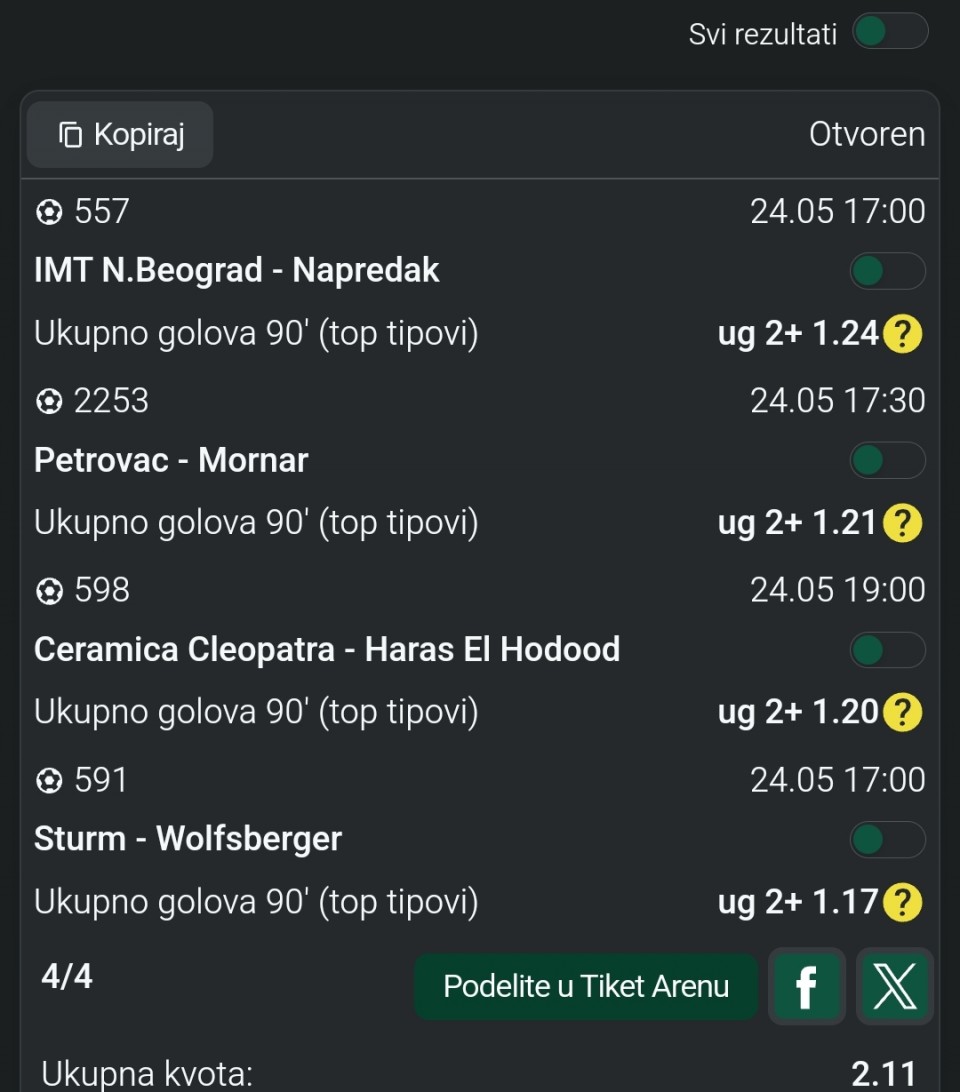The image size is (960, 1092).
Task: Share ticket on Facebook
Action: (x=807, y=986)
